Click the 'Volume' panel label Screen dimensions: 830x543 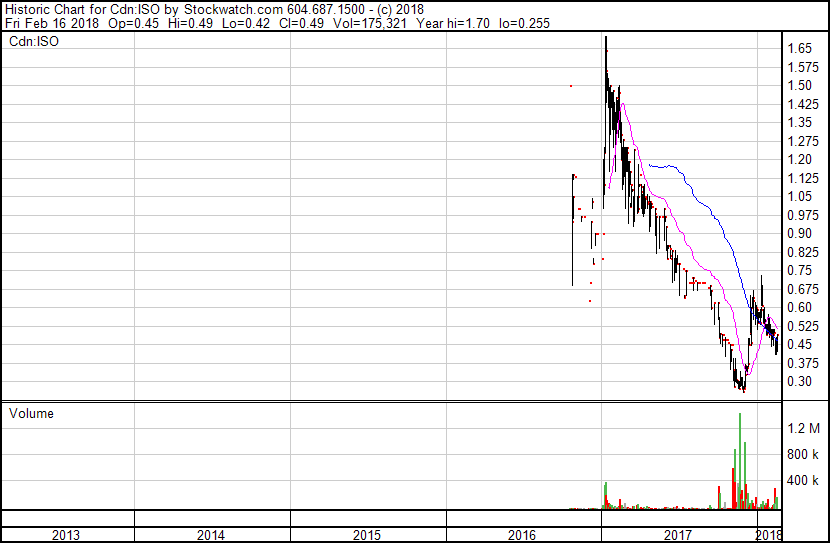(31, 413)
